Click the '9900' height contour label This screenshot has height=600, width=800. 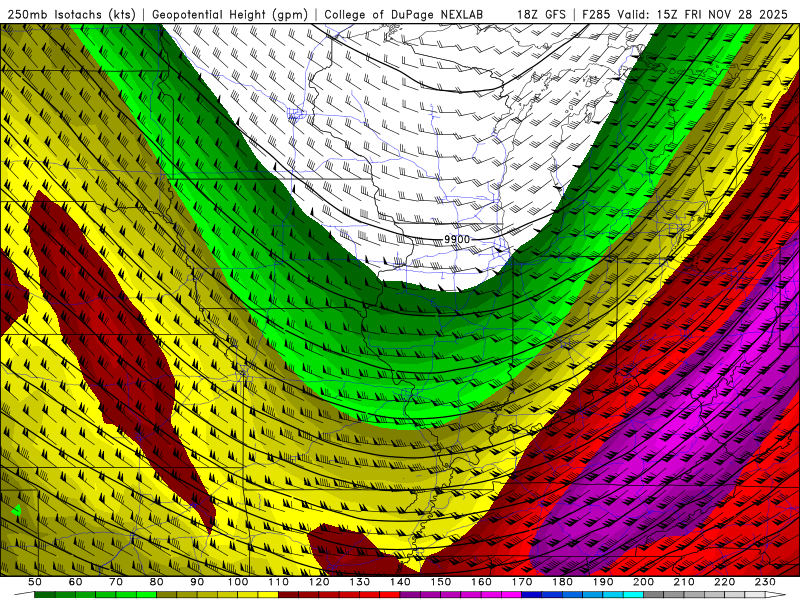click(457, 239)
